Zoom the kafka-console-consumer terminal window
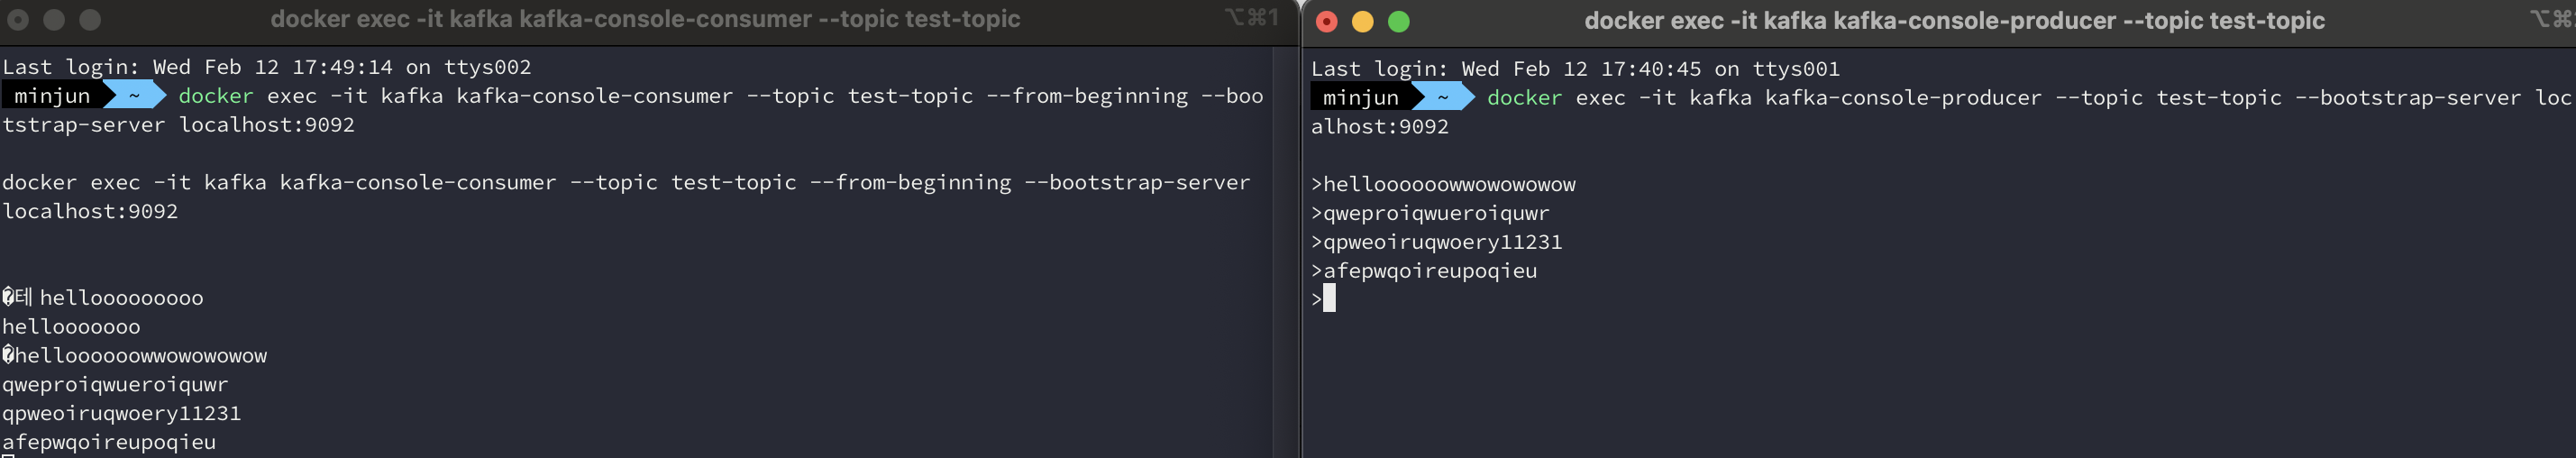 [x=90, y=19]
